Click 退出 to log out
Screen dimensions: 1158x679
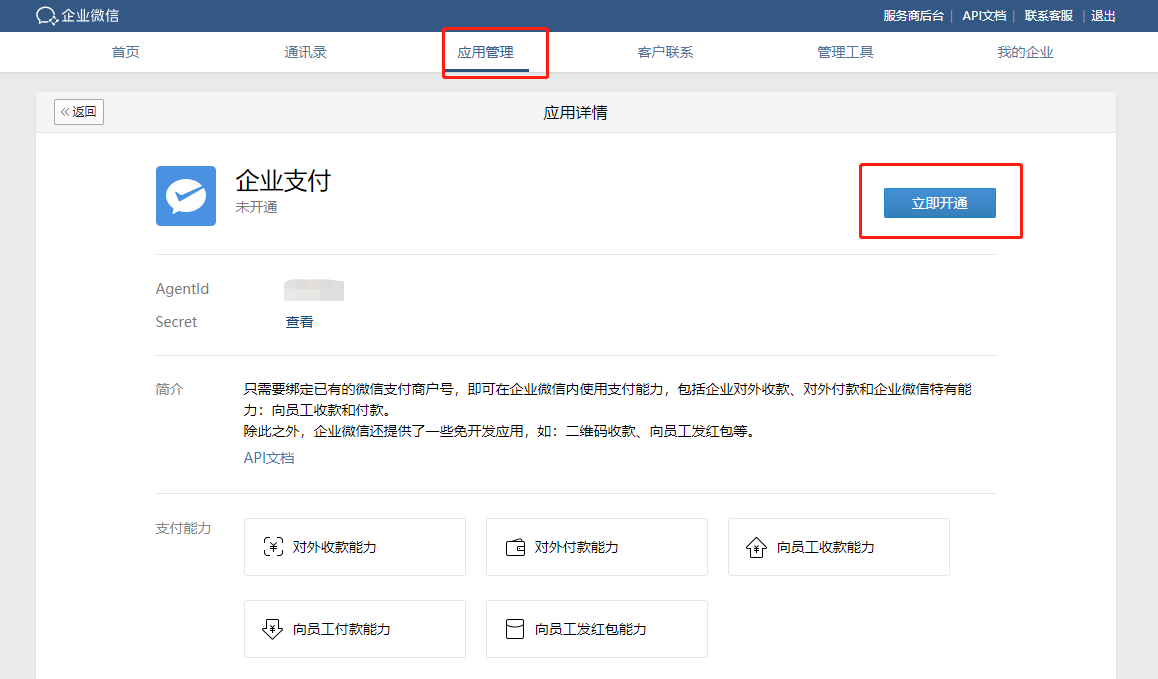click(x=1103, y=15)
